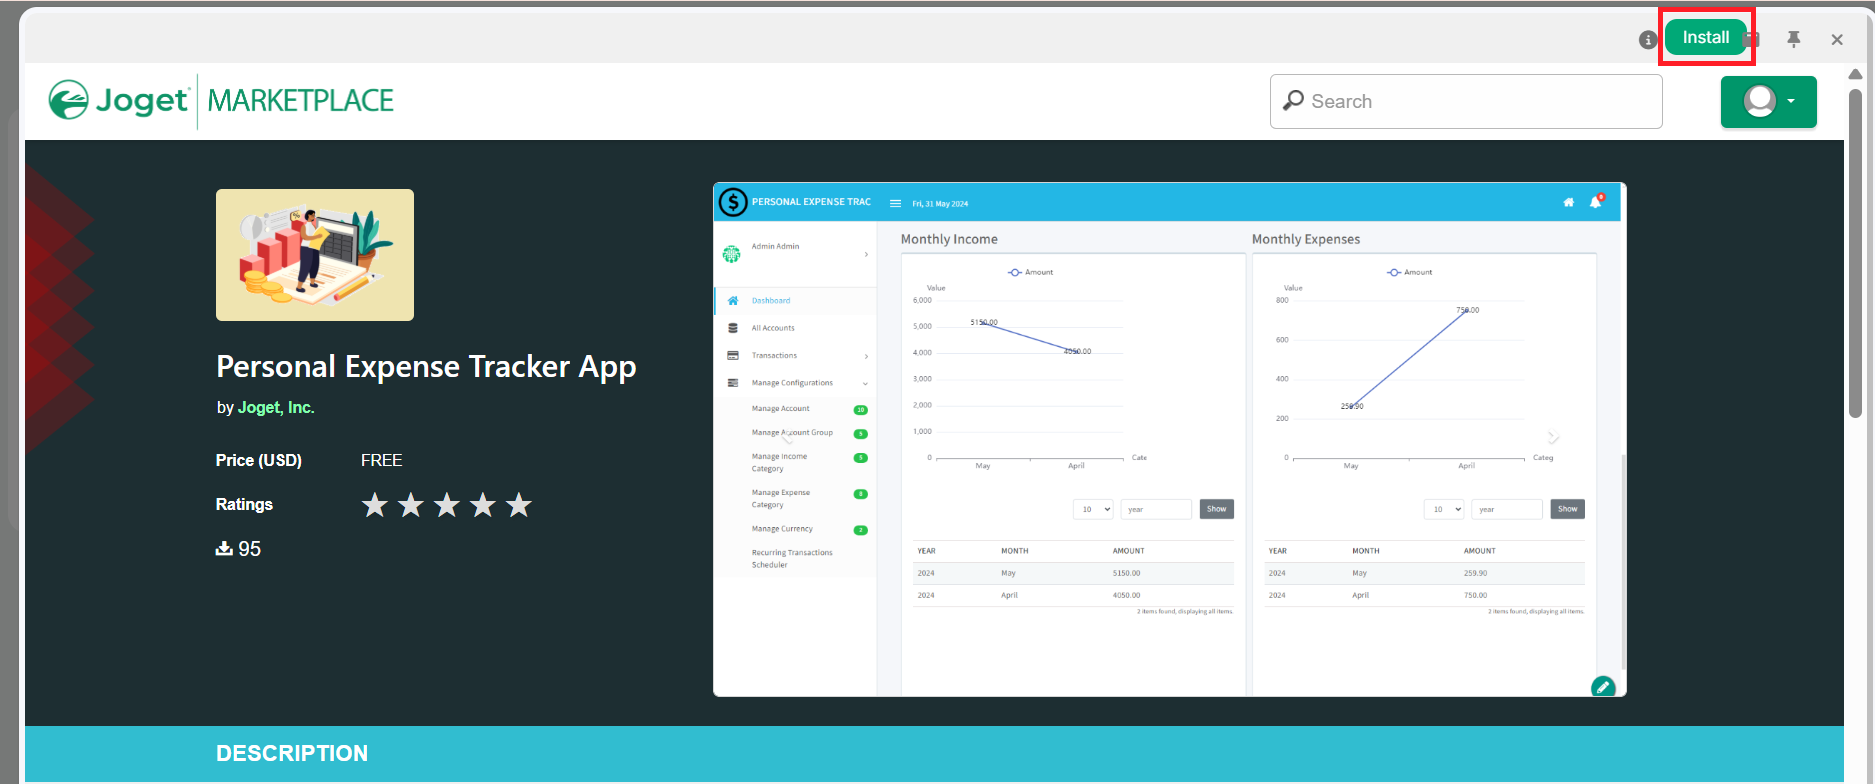This screenshot has height=784, width=1875.
Task: Click the Fri, 31 May 2024 date
Action: pyautogui.click(x=940, y=204)
